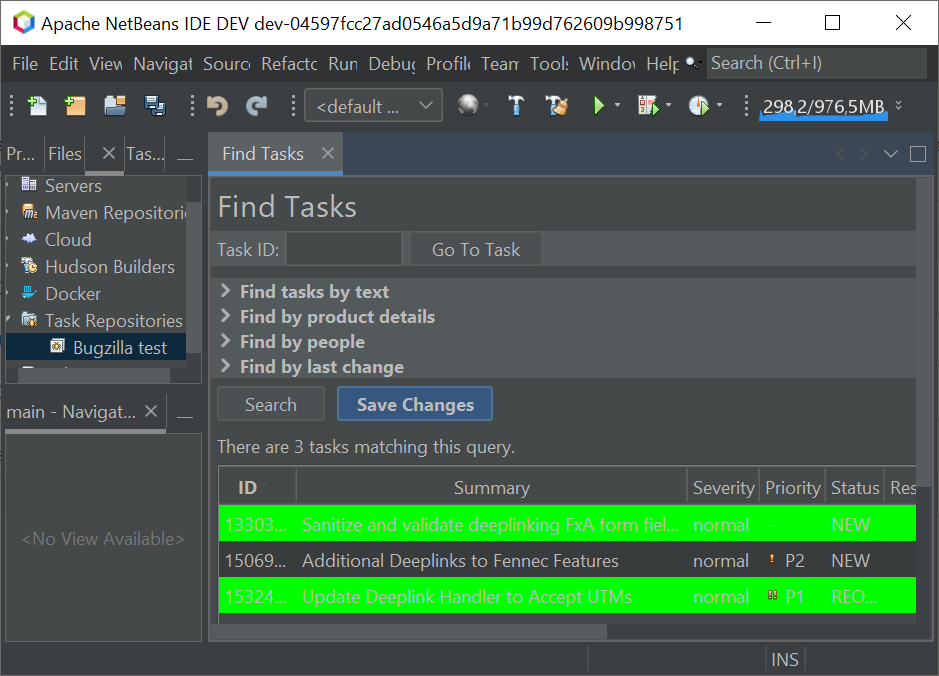Click the Save Changes button
Screen dimensions: 939x676
coord(415,404)
